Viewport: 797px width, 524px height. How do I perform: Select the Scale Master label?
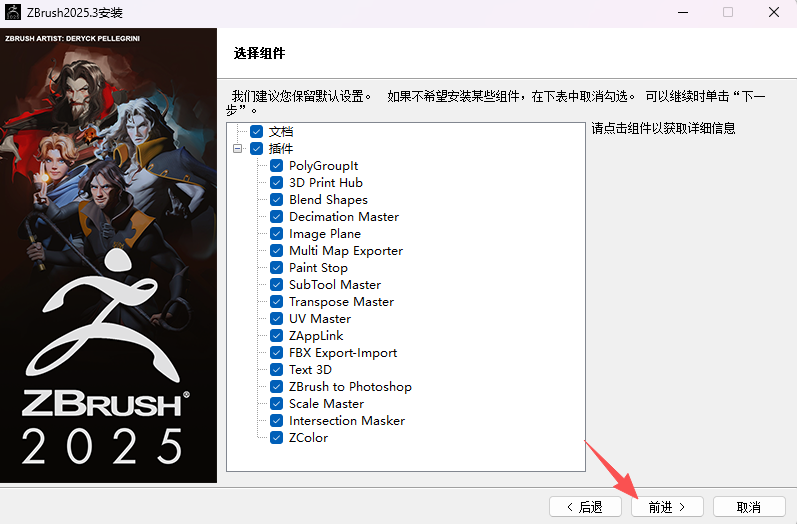[x=326, y=404]
